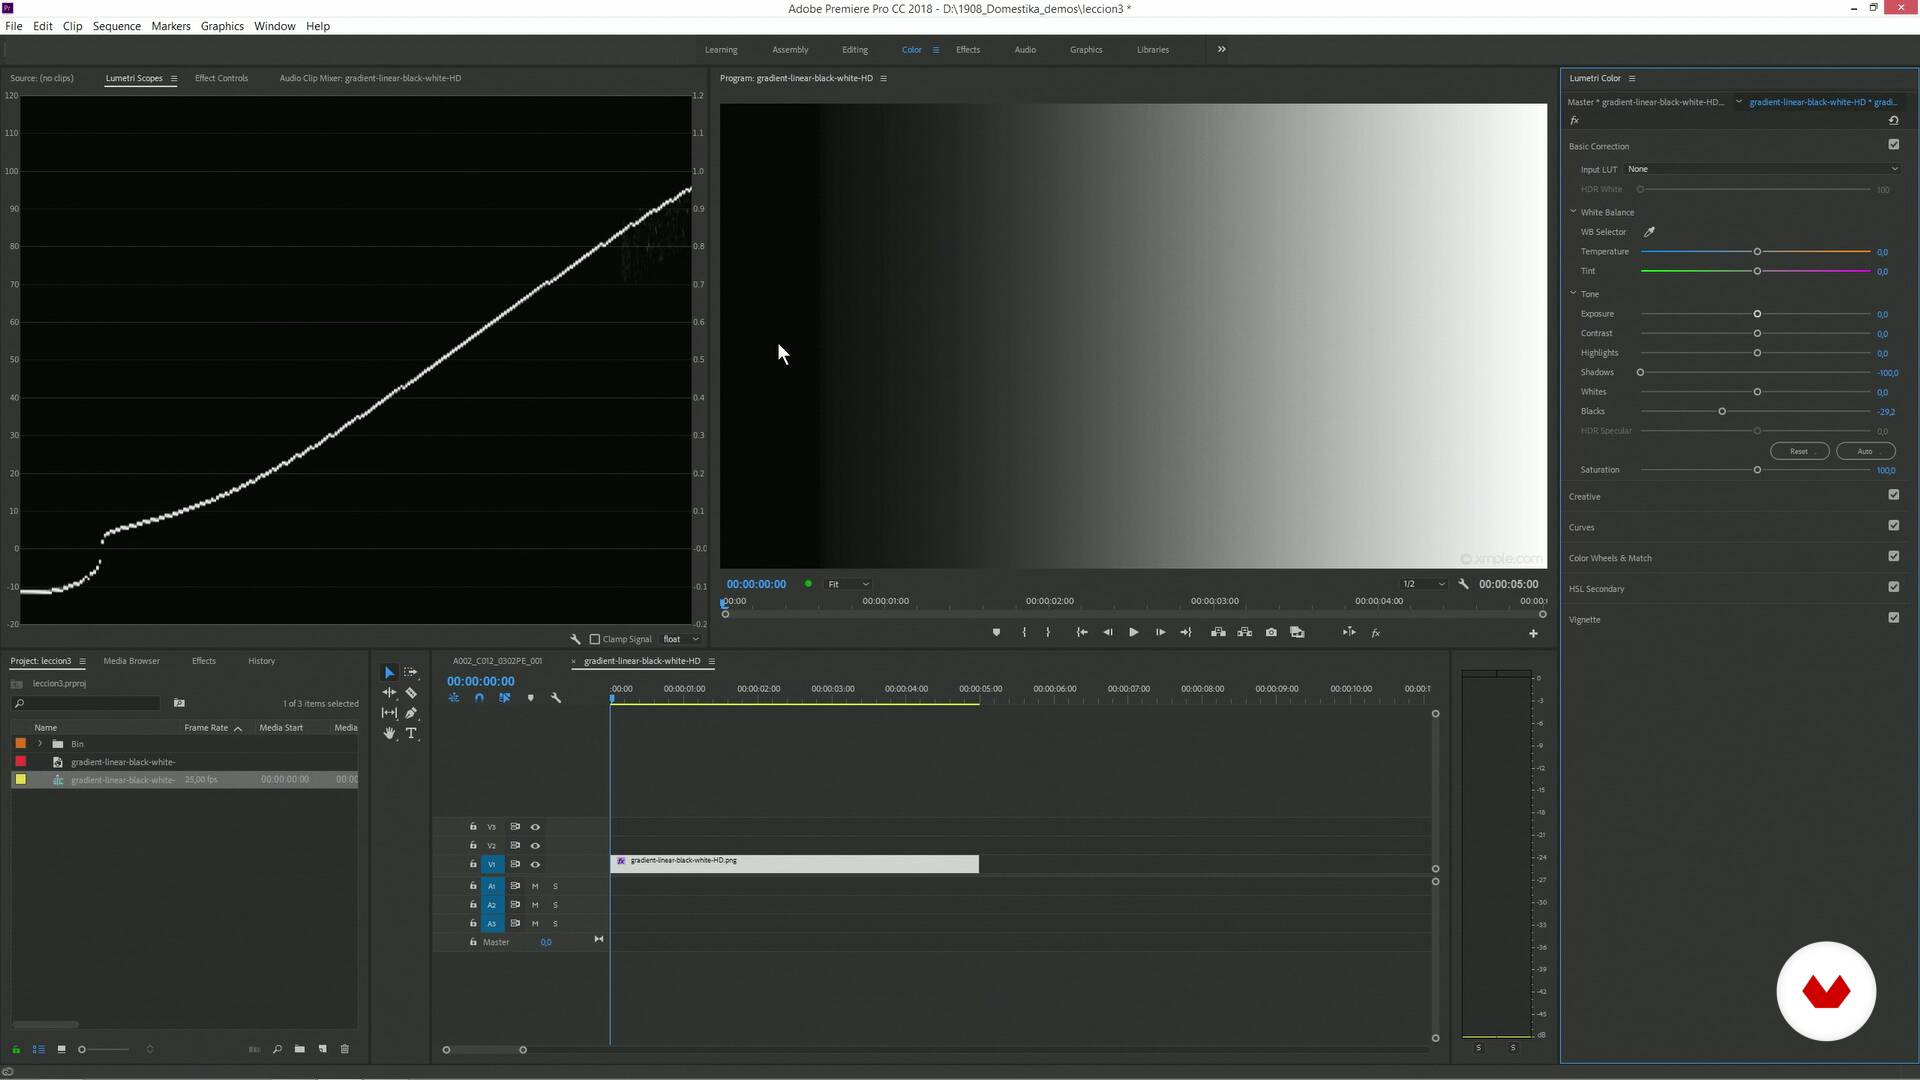Select the Pen tool
This screenshot has height=1080, width=1920.
pos(411,713)
